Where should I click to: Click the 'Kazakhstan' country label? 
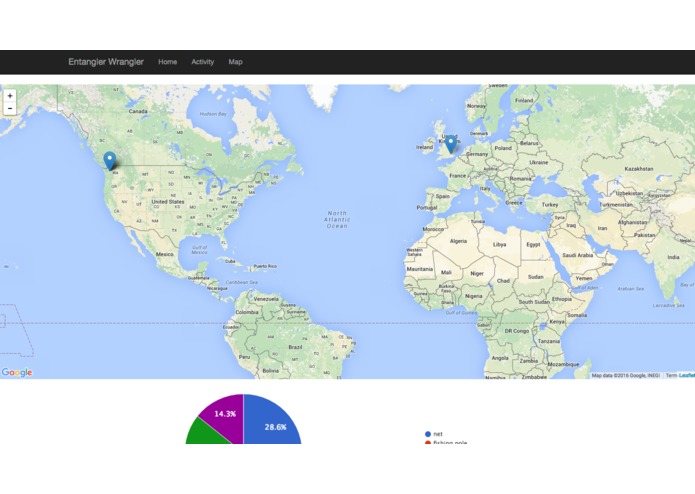pyautogui.click(x=639, y=169)
